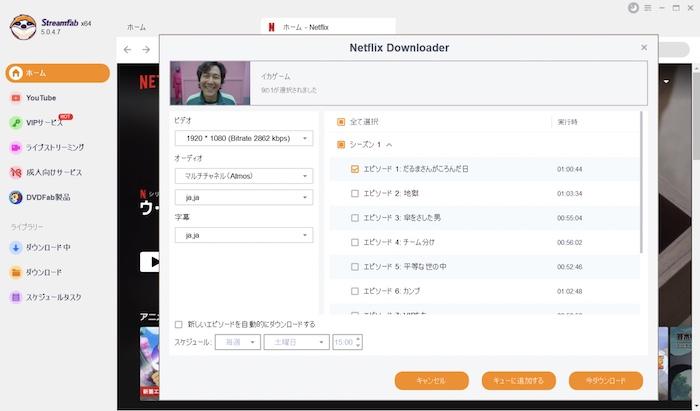This screenshot has width=700, height=411.
Task: Open the schedule day 土曜日 dropdown
Action: pos(296,342)
